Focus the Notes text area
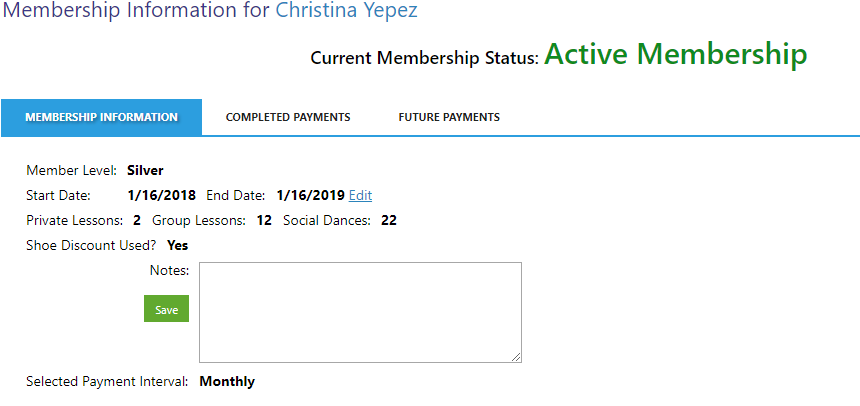 (x=360, y=312)
